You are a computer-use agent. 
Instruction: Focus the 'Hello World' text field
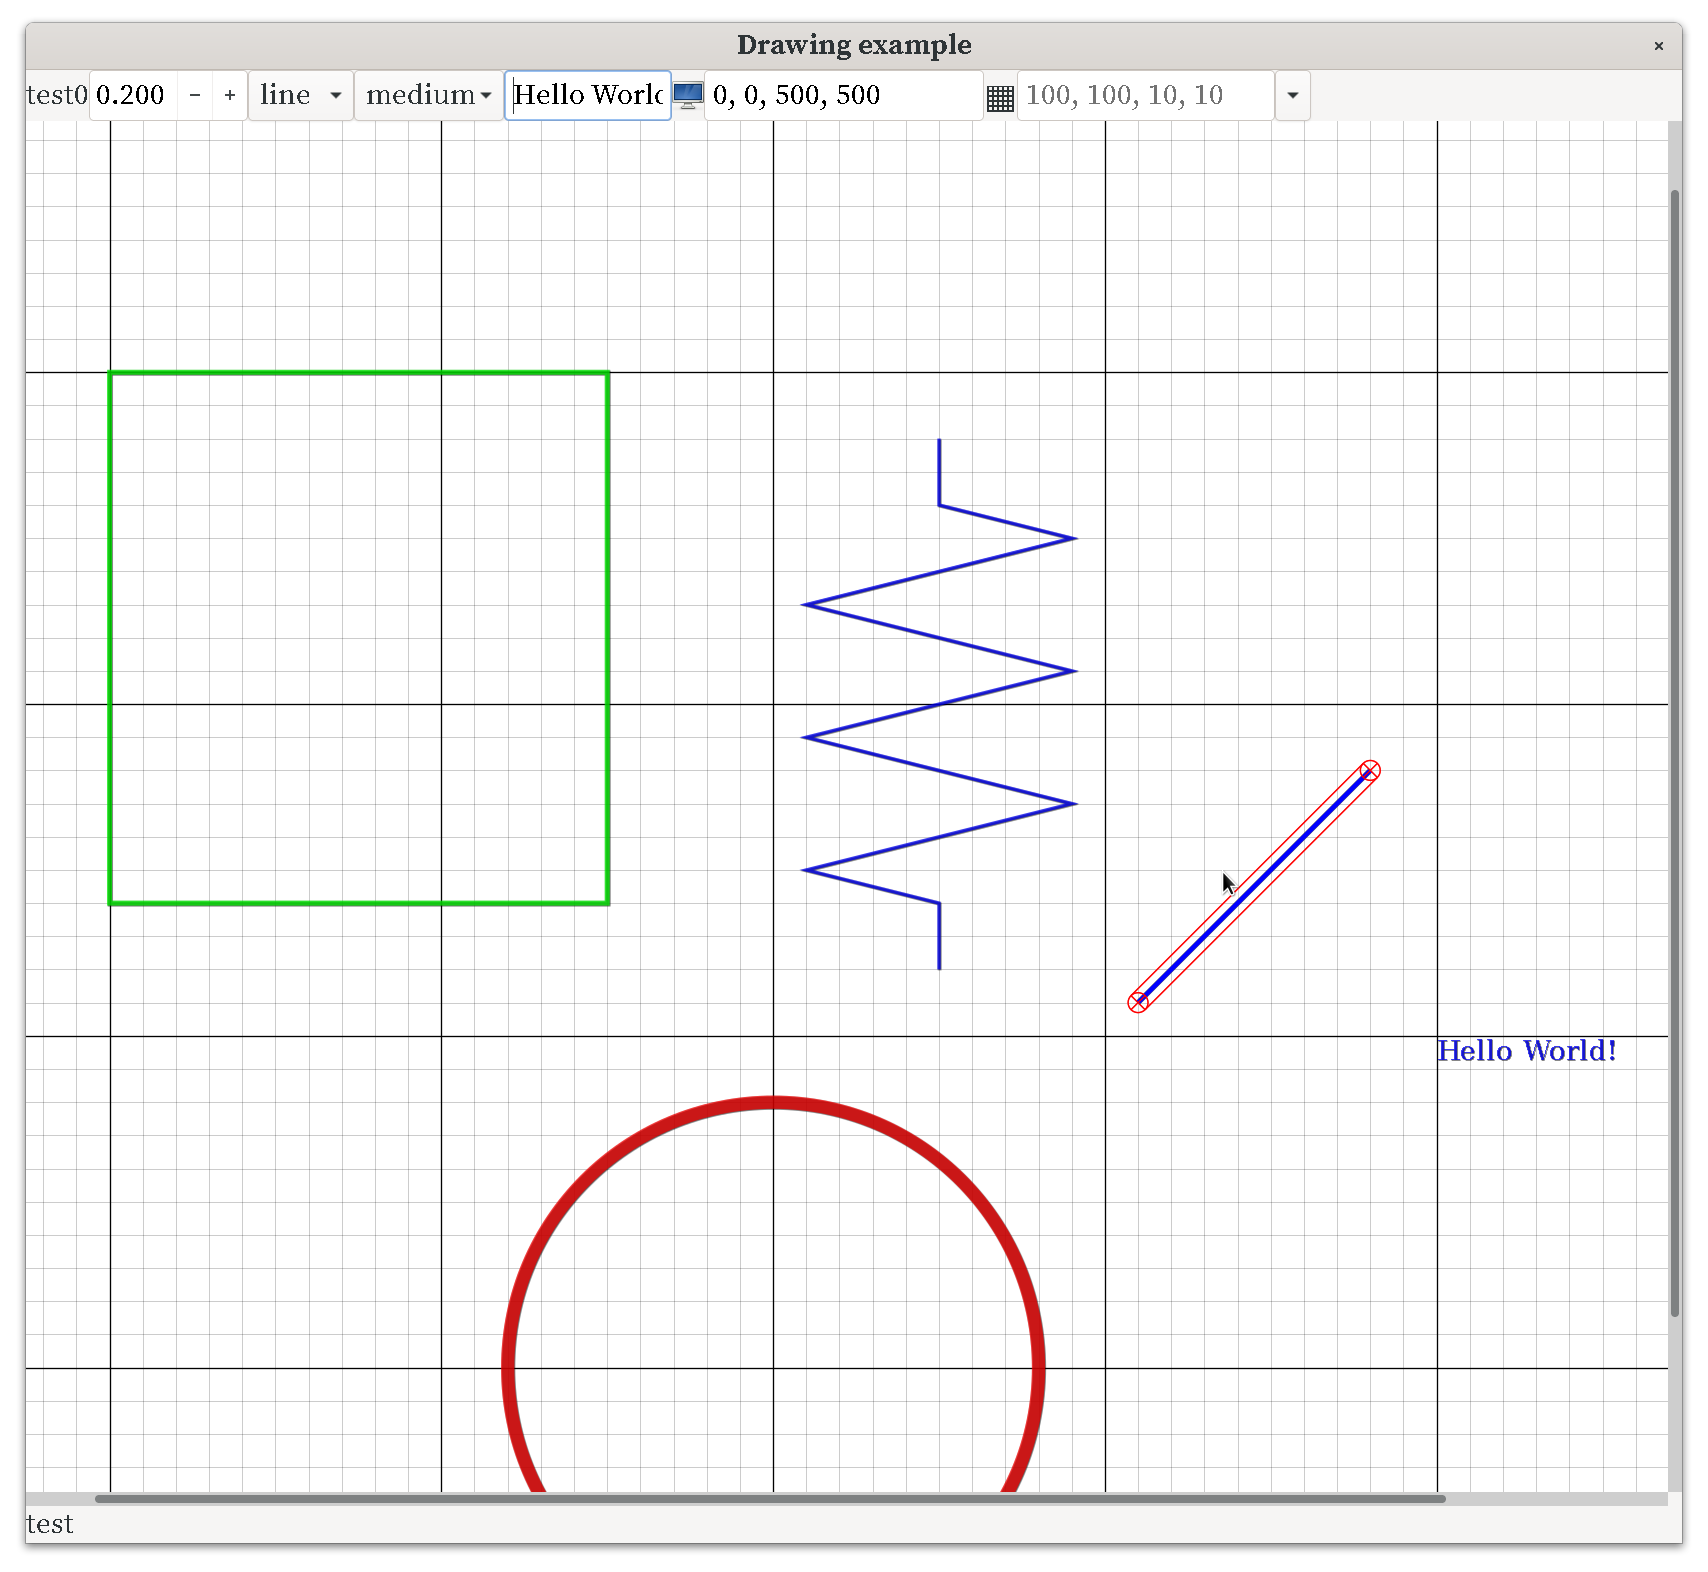587,95
